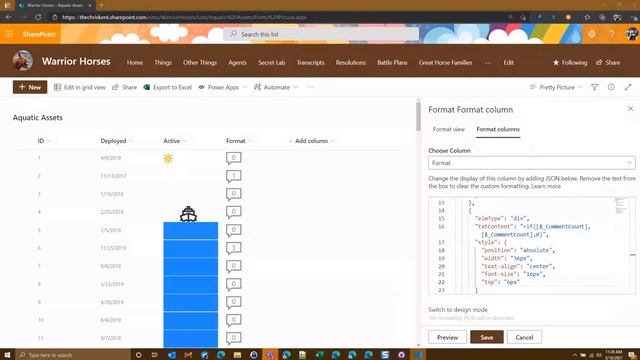Screen dimensions: 640x360
Task: Click the Windows Start button
Action: point(7,355)
